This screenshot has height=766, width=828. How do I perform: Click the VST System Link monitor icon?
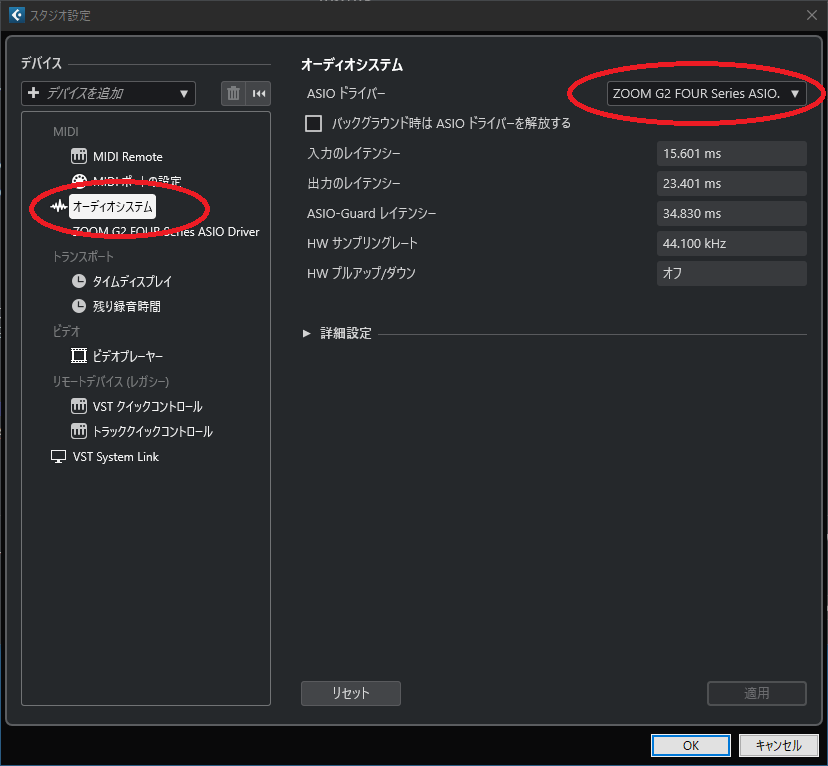coord(58,456)
